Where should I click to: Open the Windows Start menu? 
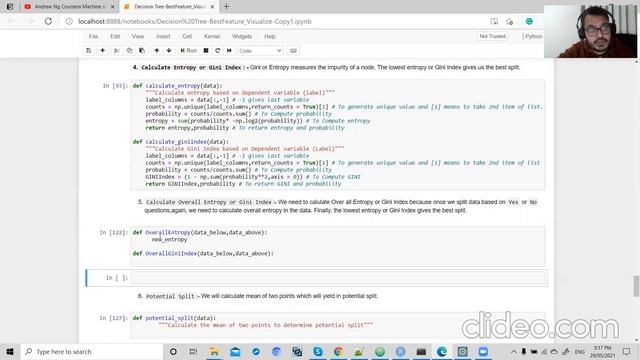point(10,351)
